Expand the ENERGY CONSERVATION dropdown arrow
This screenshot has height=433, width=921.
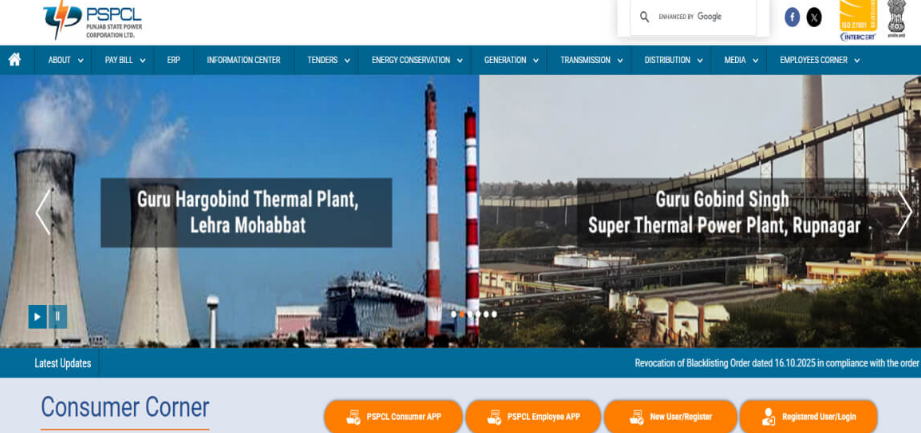pyautogui.click(x=459, y=61)
